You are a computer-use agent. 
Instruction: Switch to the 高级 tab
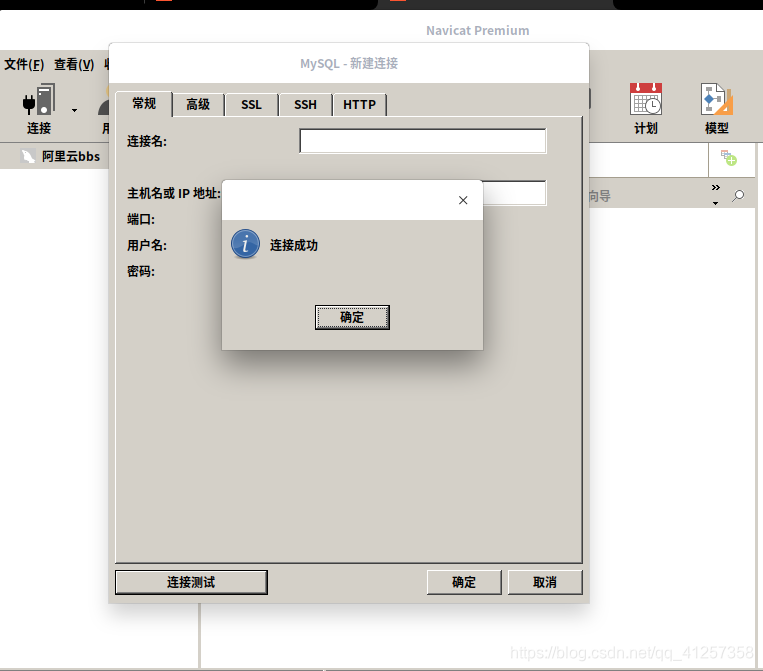click(198, 105)
